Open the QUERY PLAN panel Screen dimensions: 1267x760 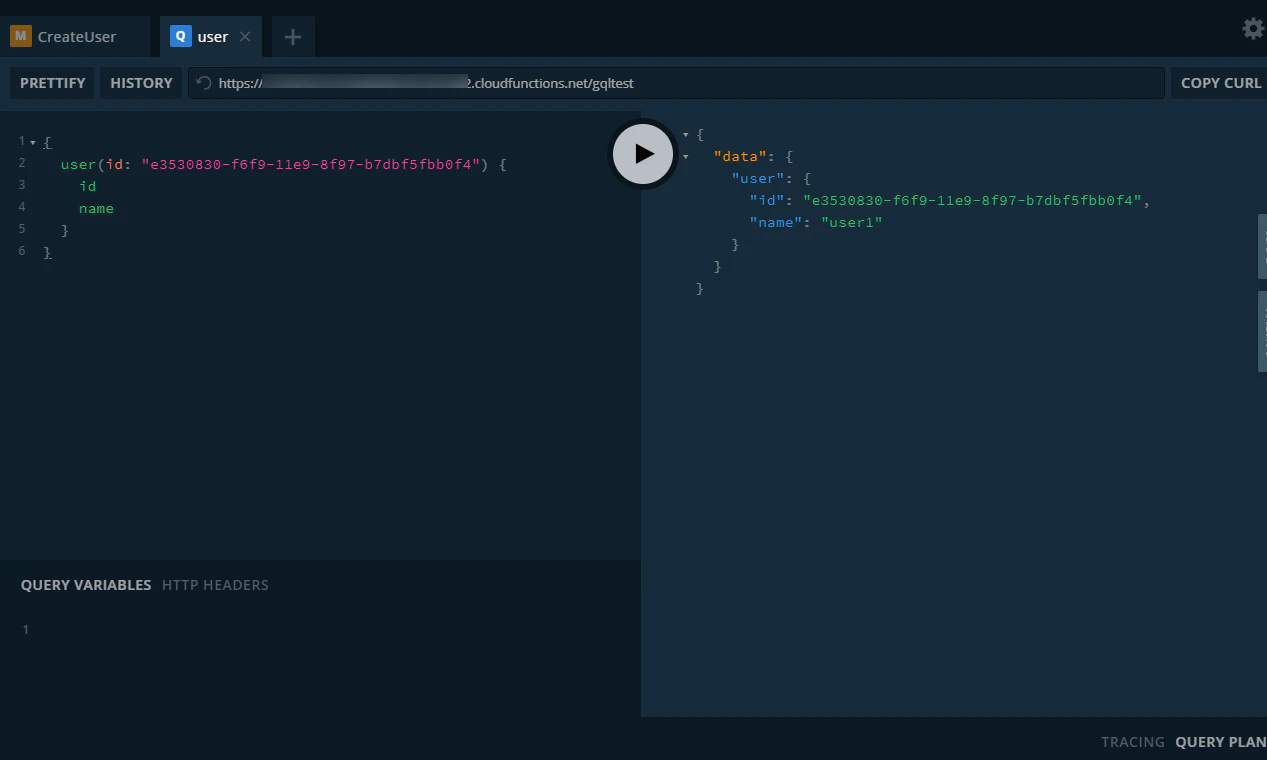click(x=1220, y=742)
